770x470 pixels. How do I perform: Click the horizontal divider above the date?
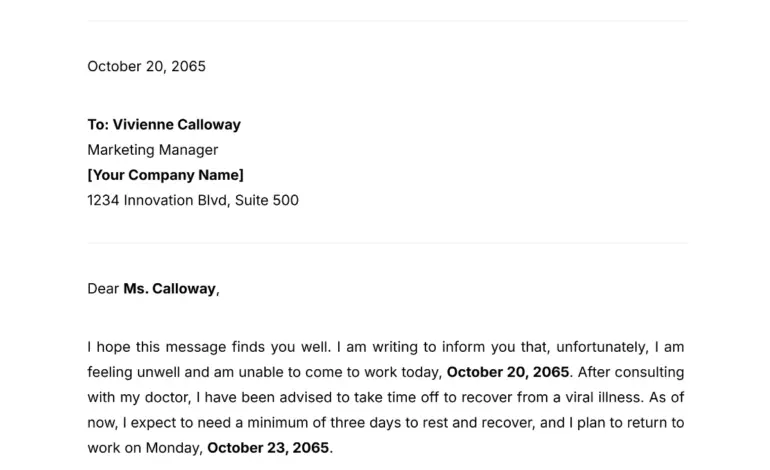(x=387, y=21)
